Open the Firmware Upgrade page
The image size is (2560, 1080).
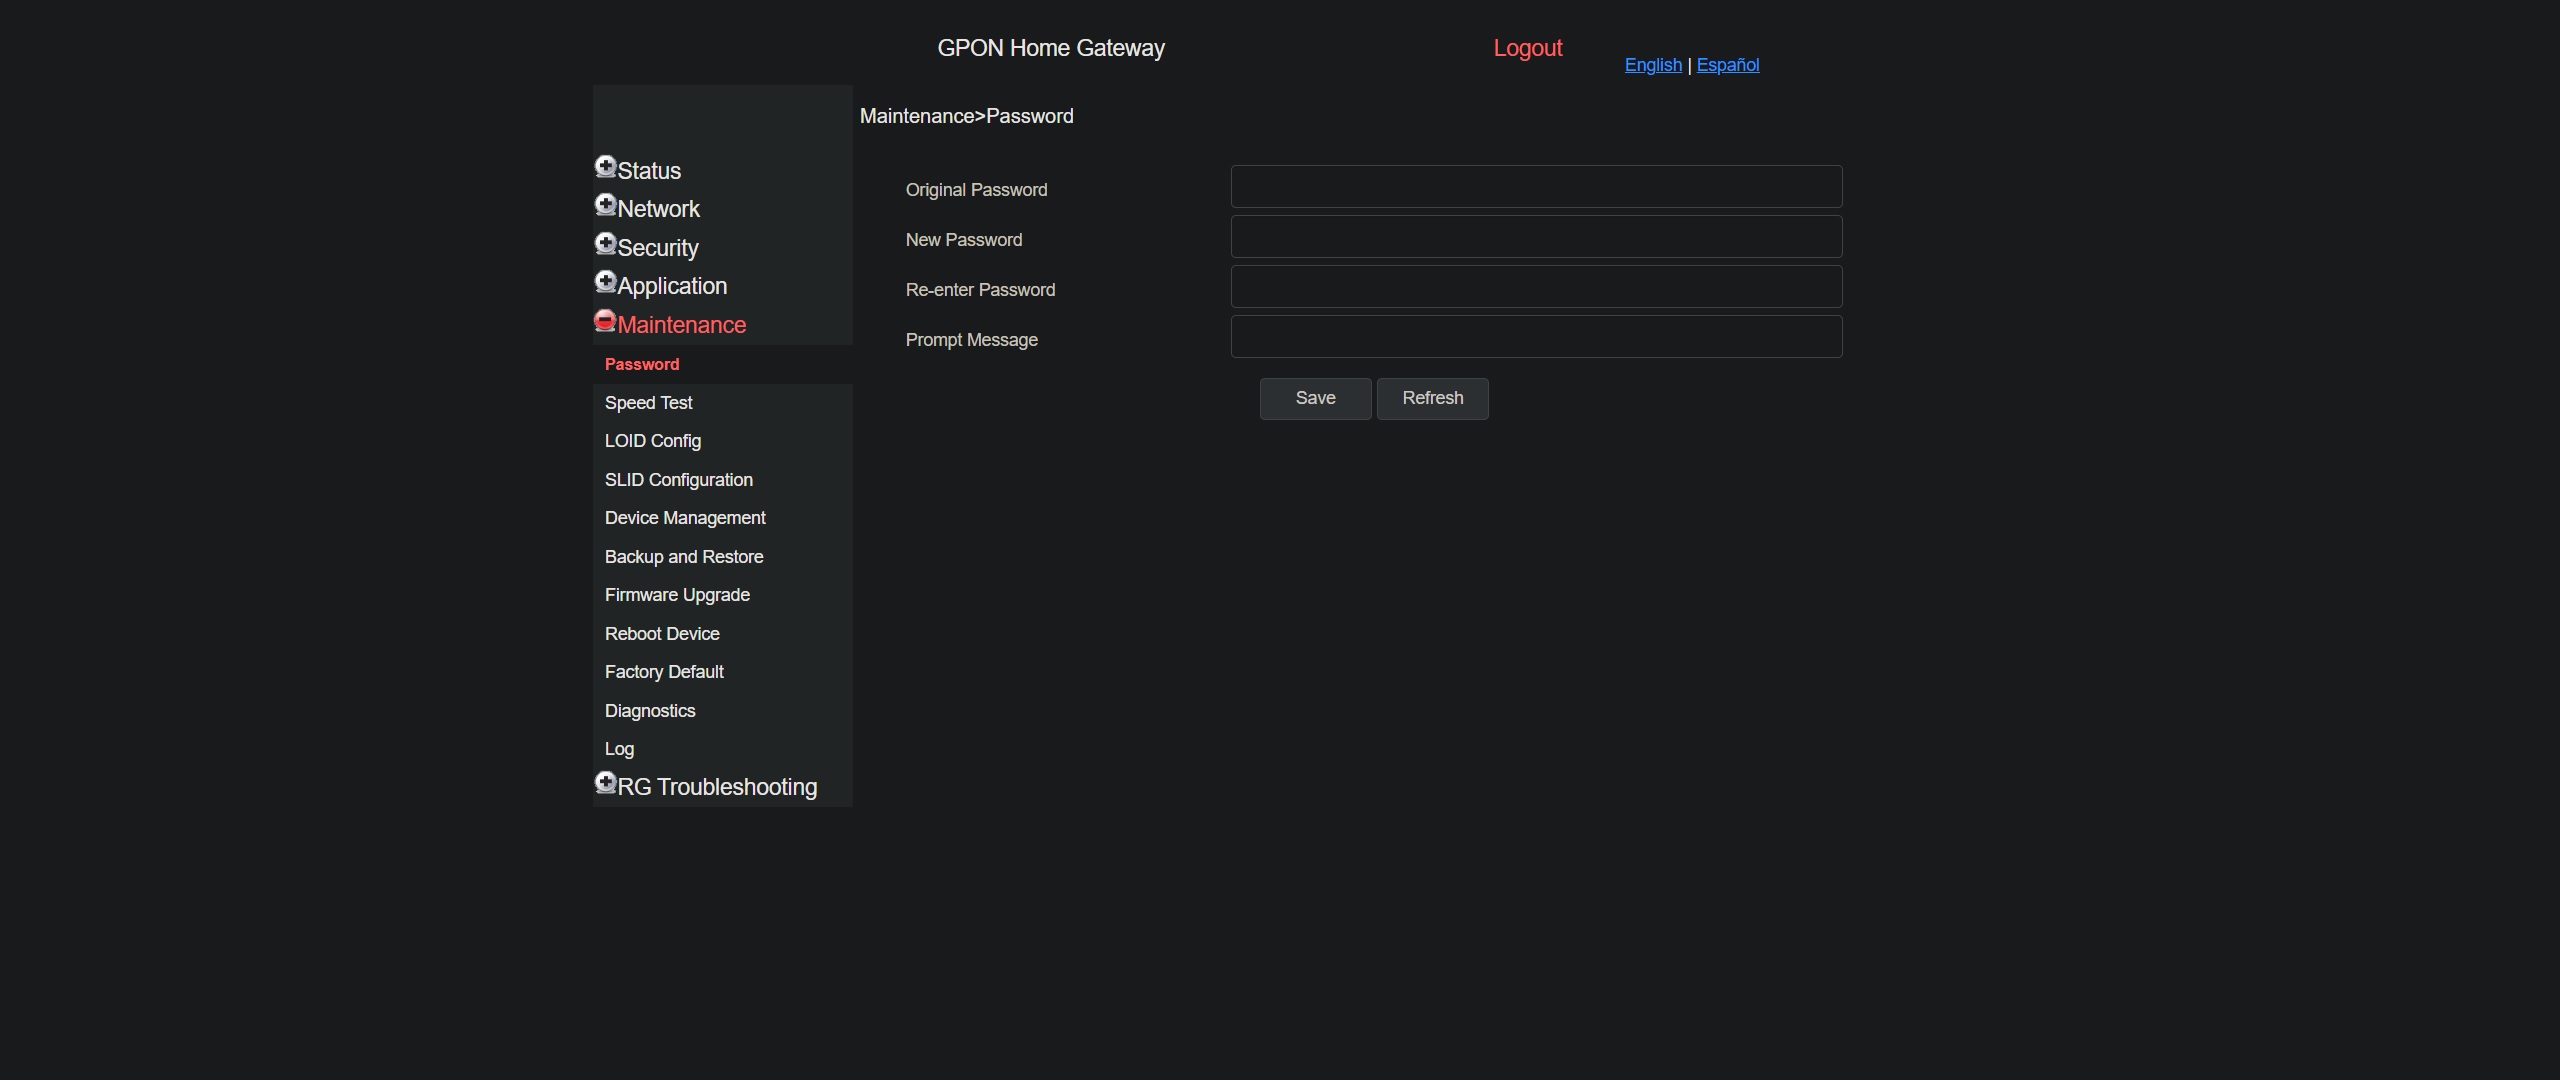click(x=677, y=595)
